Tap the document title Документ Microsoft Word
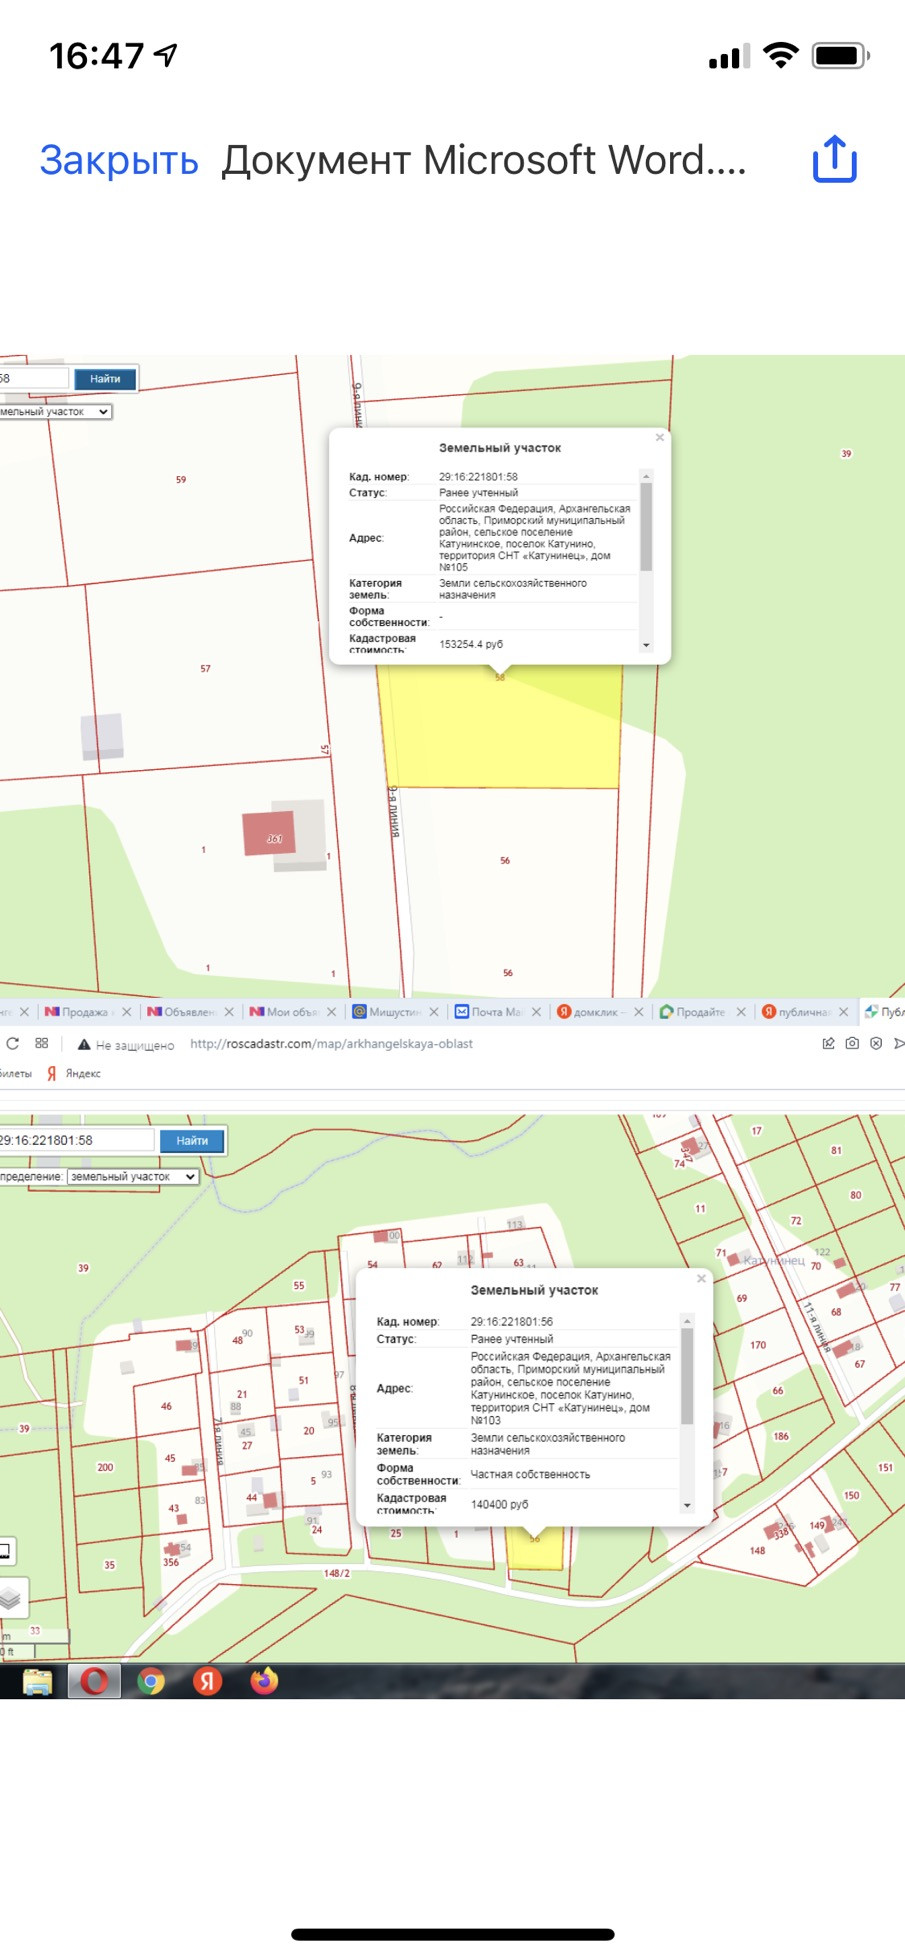 (484, 160)
